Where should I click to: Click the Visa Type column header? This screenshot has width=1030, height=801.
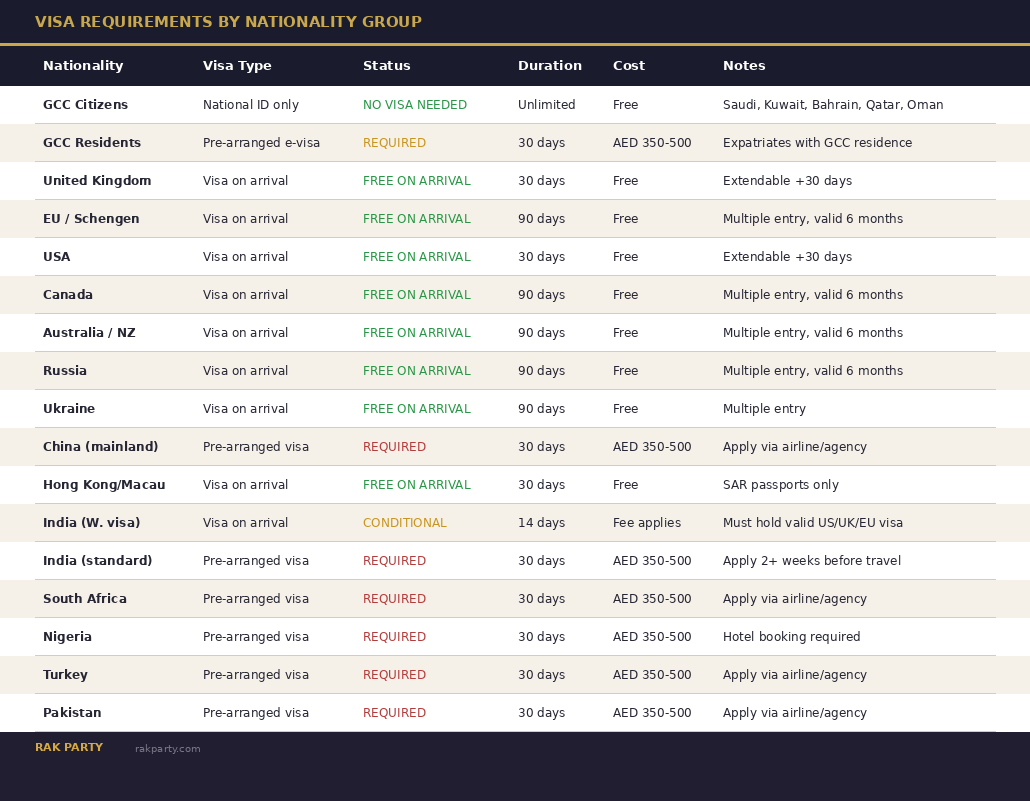[237, 66]
